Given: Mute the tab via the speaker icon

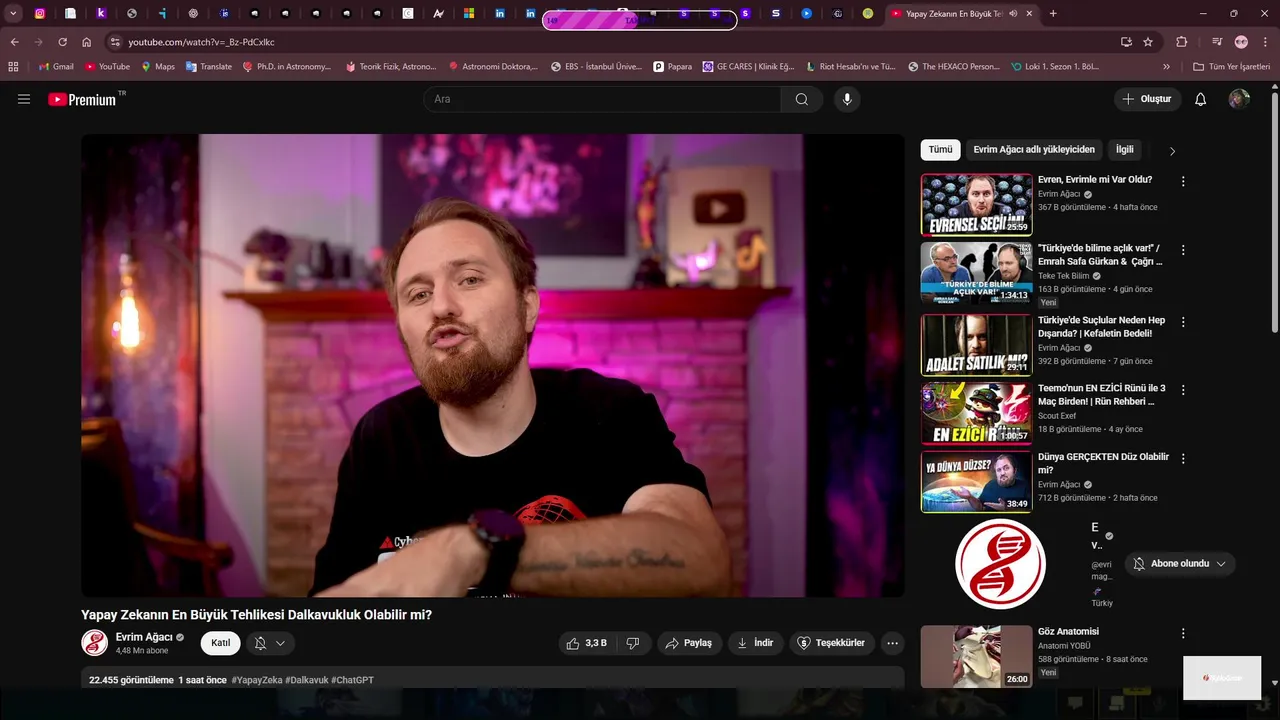Looking at the screenshot, I should pos(1013,13).
